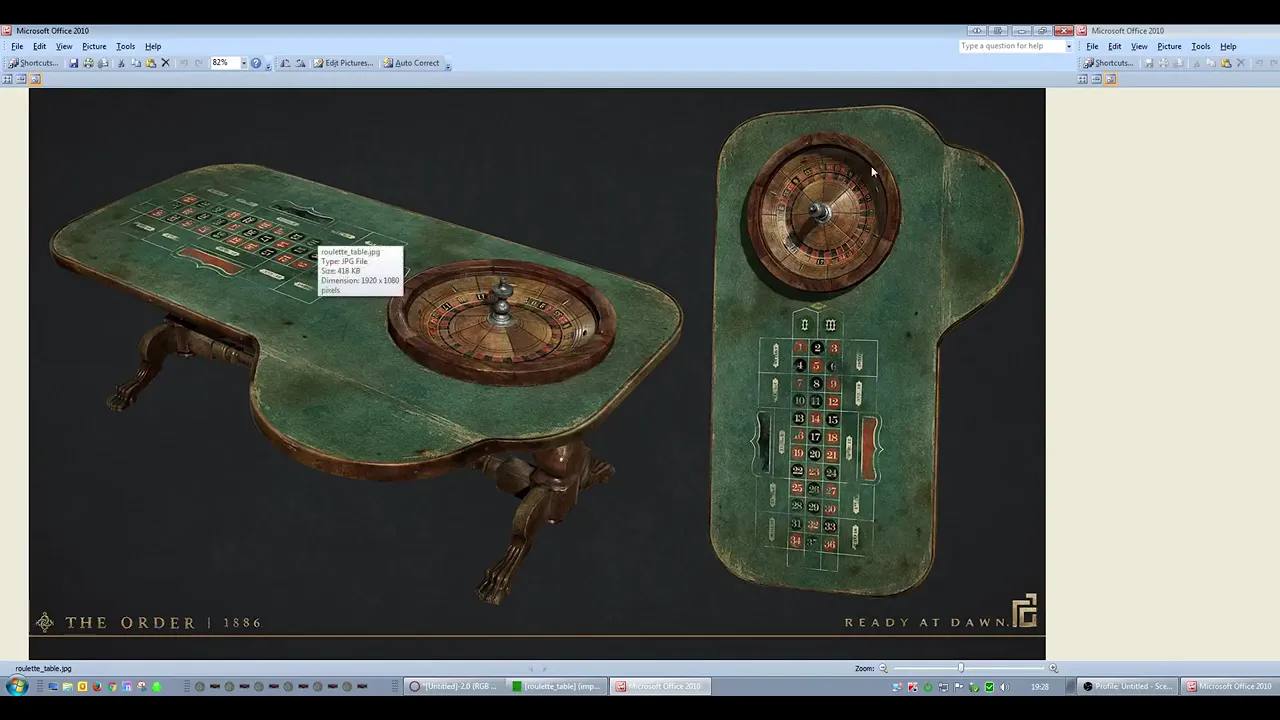This screenshot has width=1280, height=720.
Task: Switch to the 'Profile: Untitled' taskbar button
Action: pyautogui.click(x=1128, y=686)
